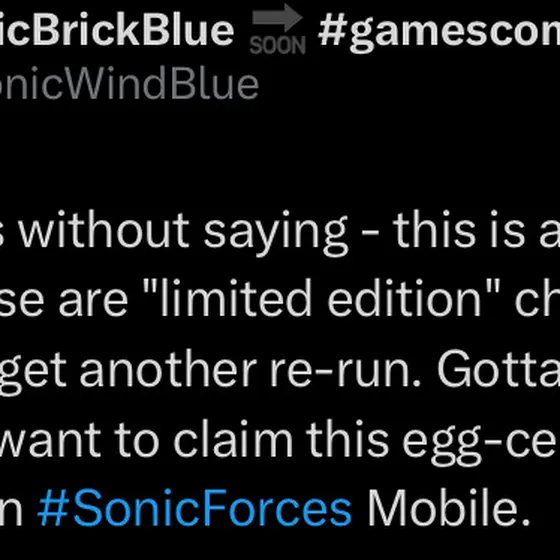Click the grey SonicWindBlue handle
The height and width of the screenshot is (560, 560).
129,83
